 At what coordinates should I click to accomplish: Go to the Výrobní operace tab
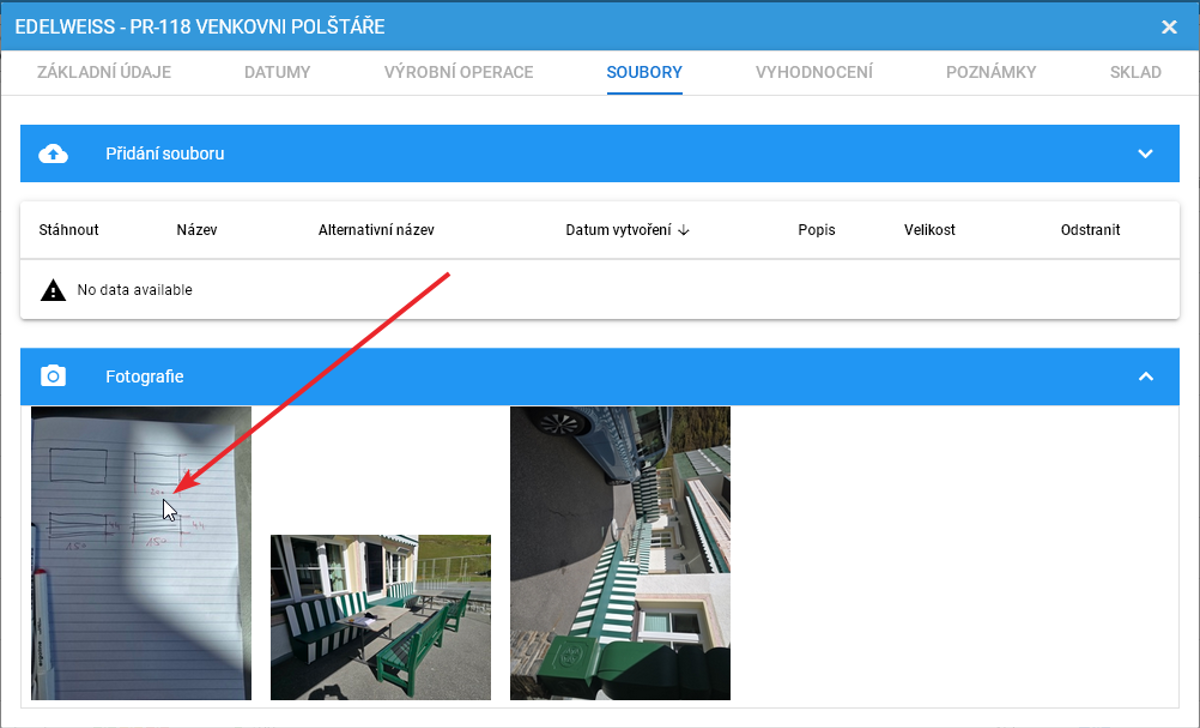point(458,72)
